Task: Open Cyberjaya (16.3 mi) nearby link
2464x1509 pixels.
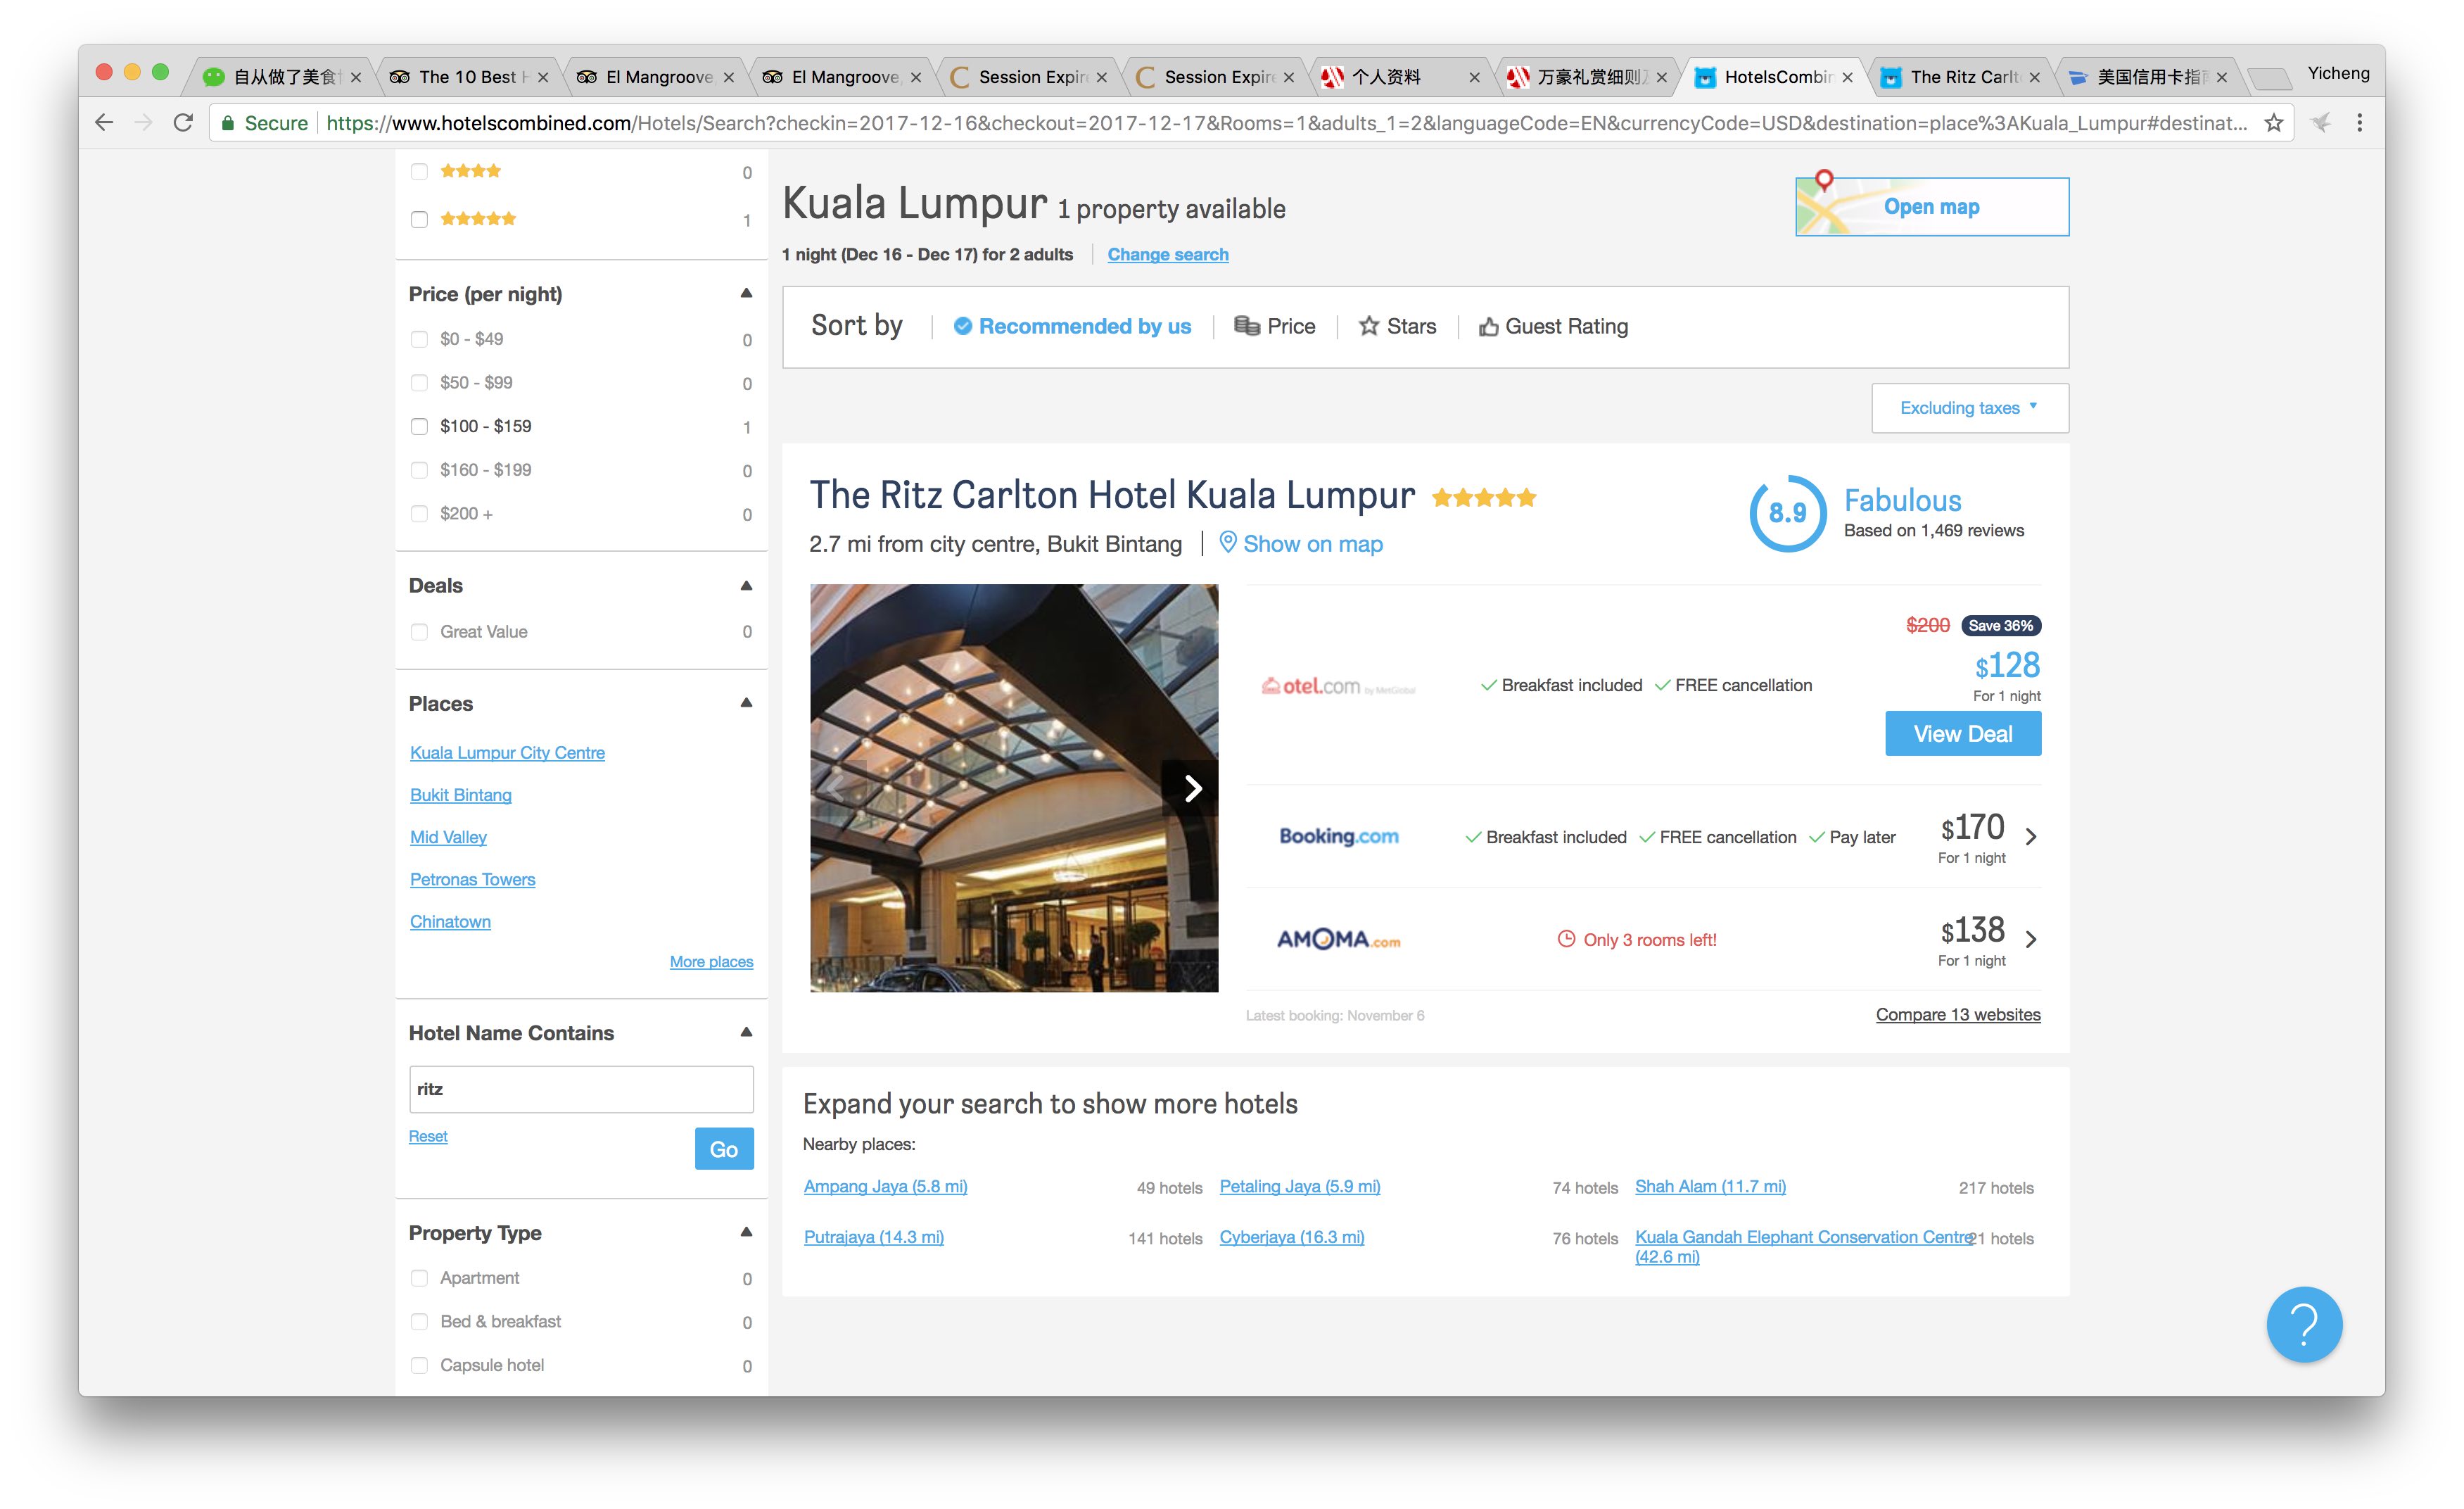Action: (x=1291, y=1237)
